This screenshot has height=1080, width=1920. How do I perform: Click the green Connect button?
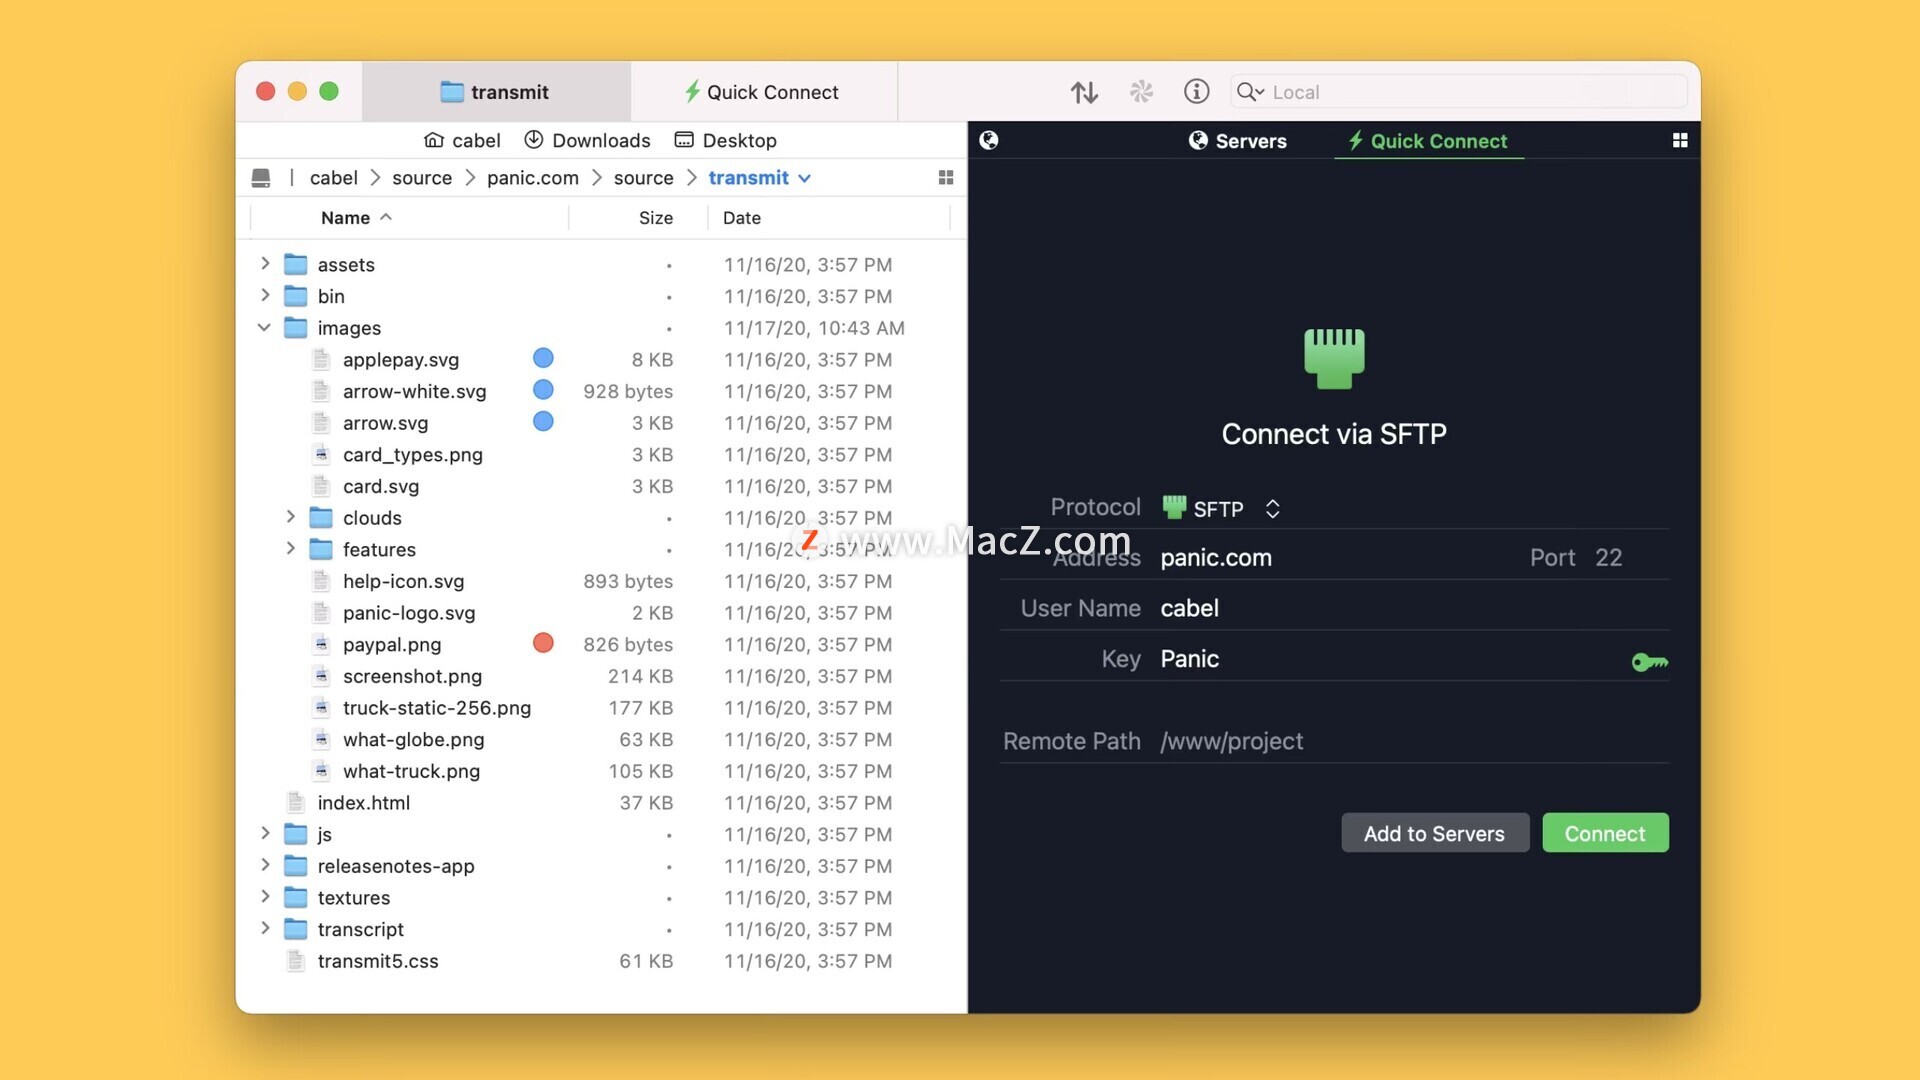[1604, 833]
